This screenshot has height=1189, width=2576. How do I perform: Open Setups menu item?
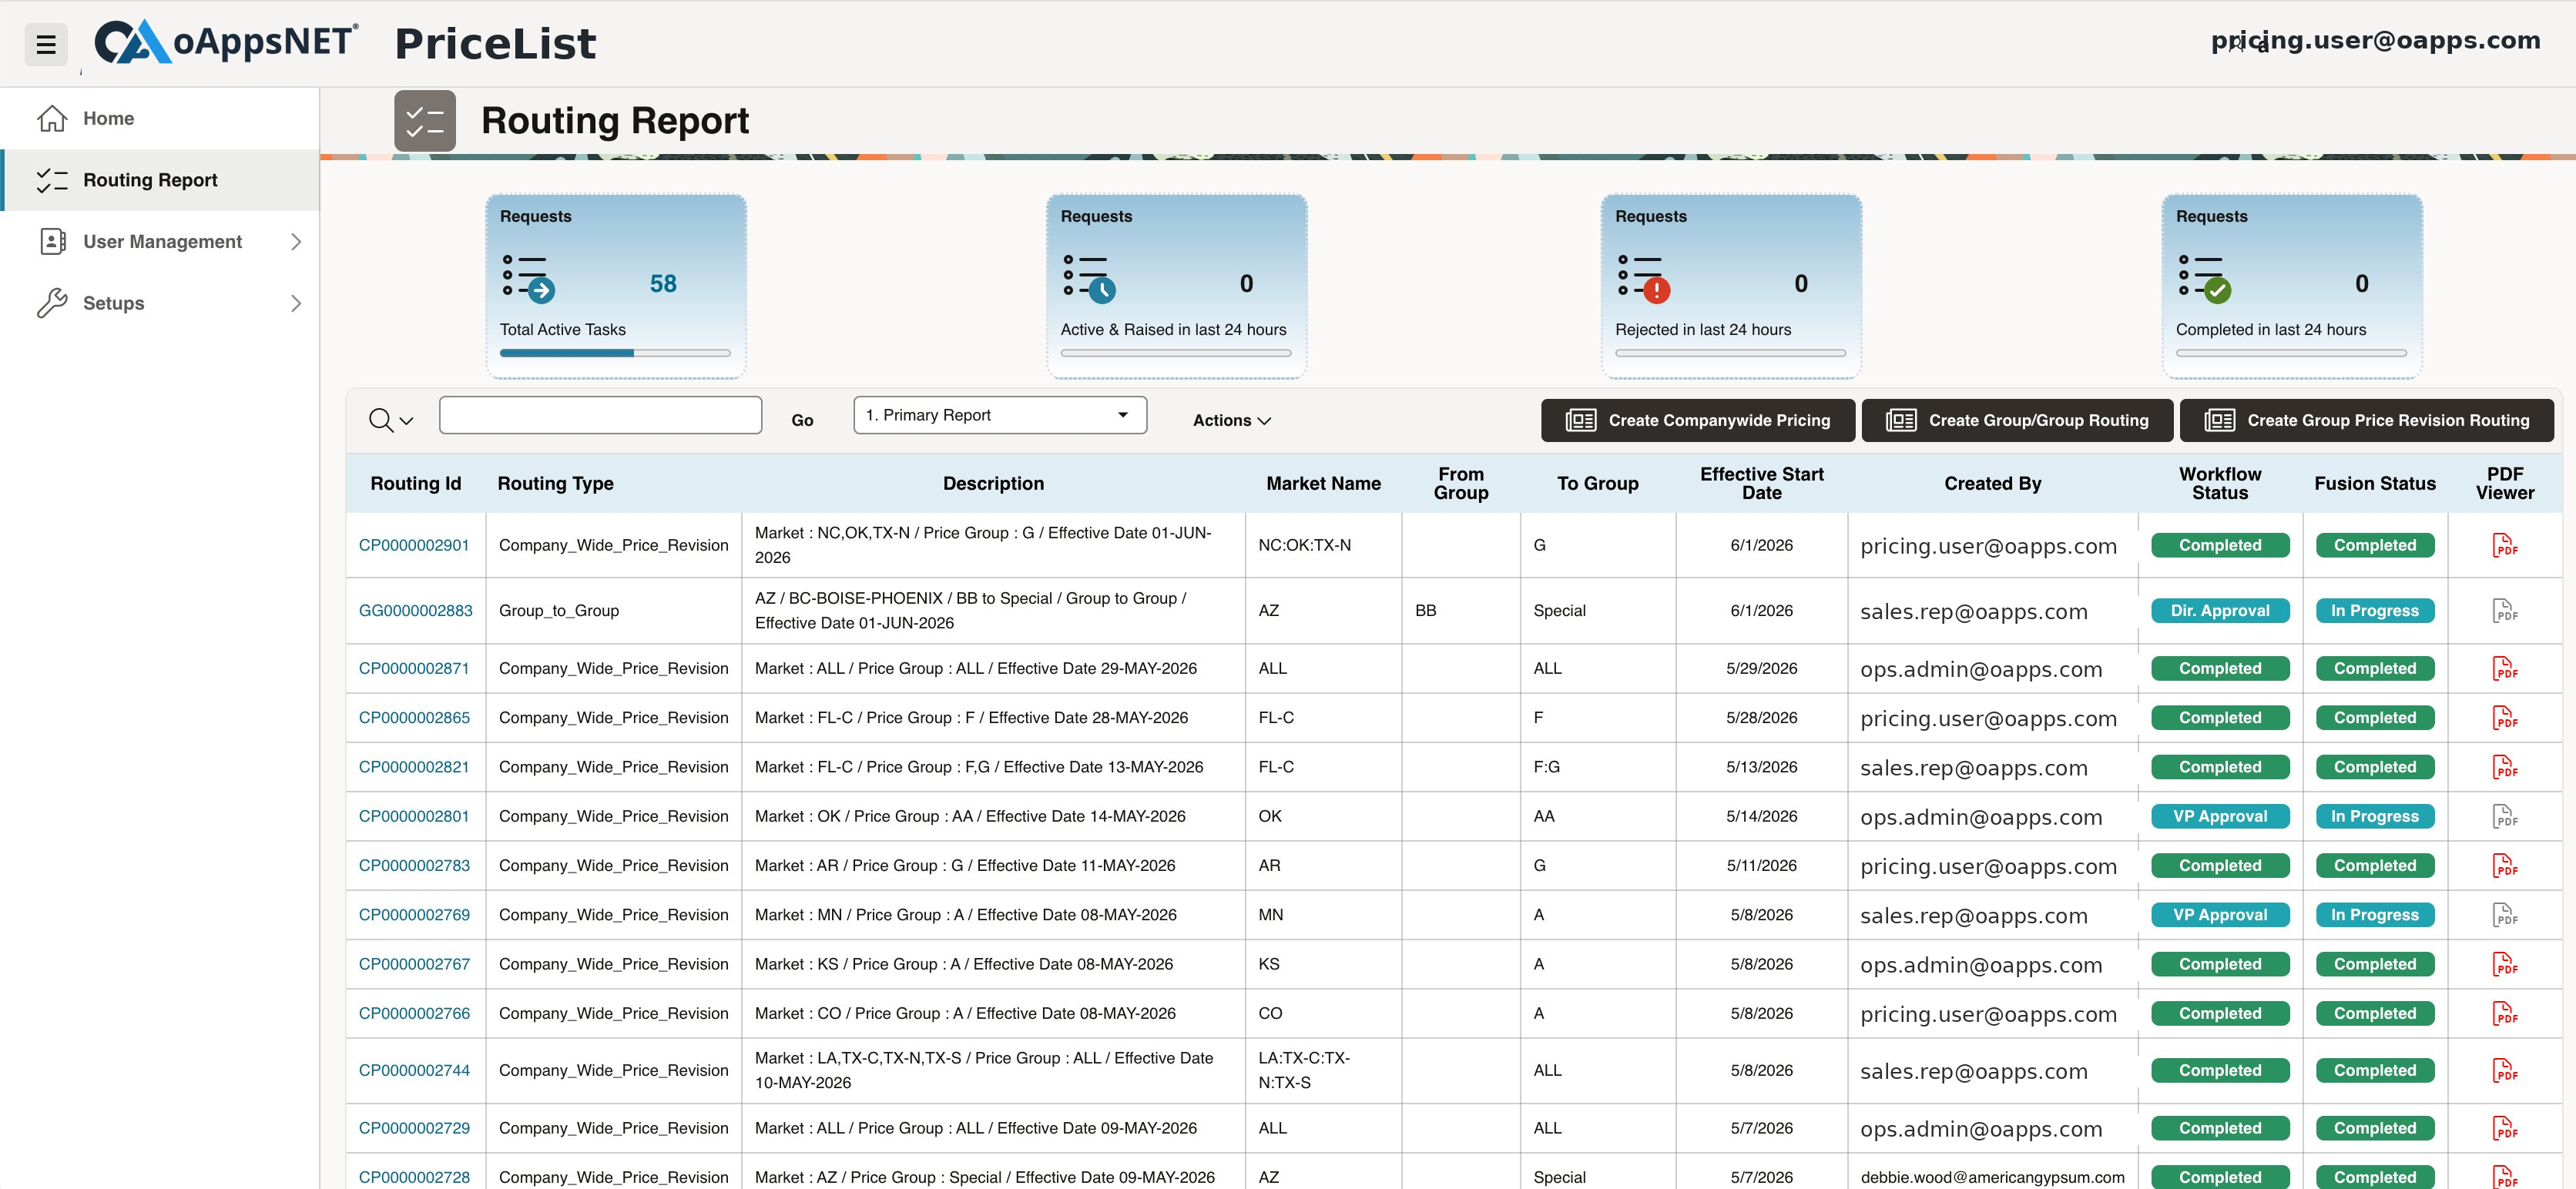161,303
